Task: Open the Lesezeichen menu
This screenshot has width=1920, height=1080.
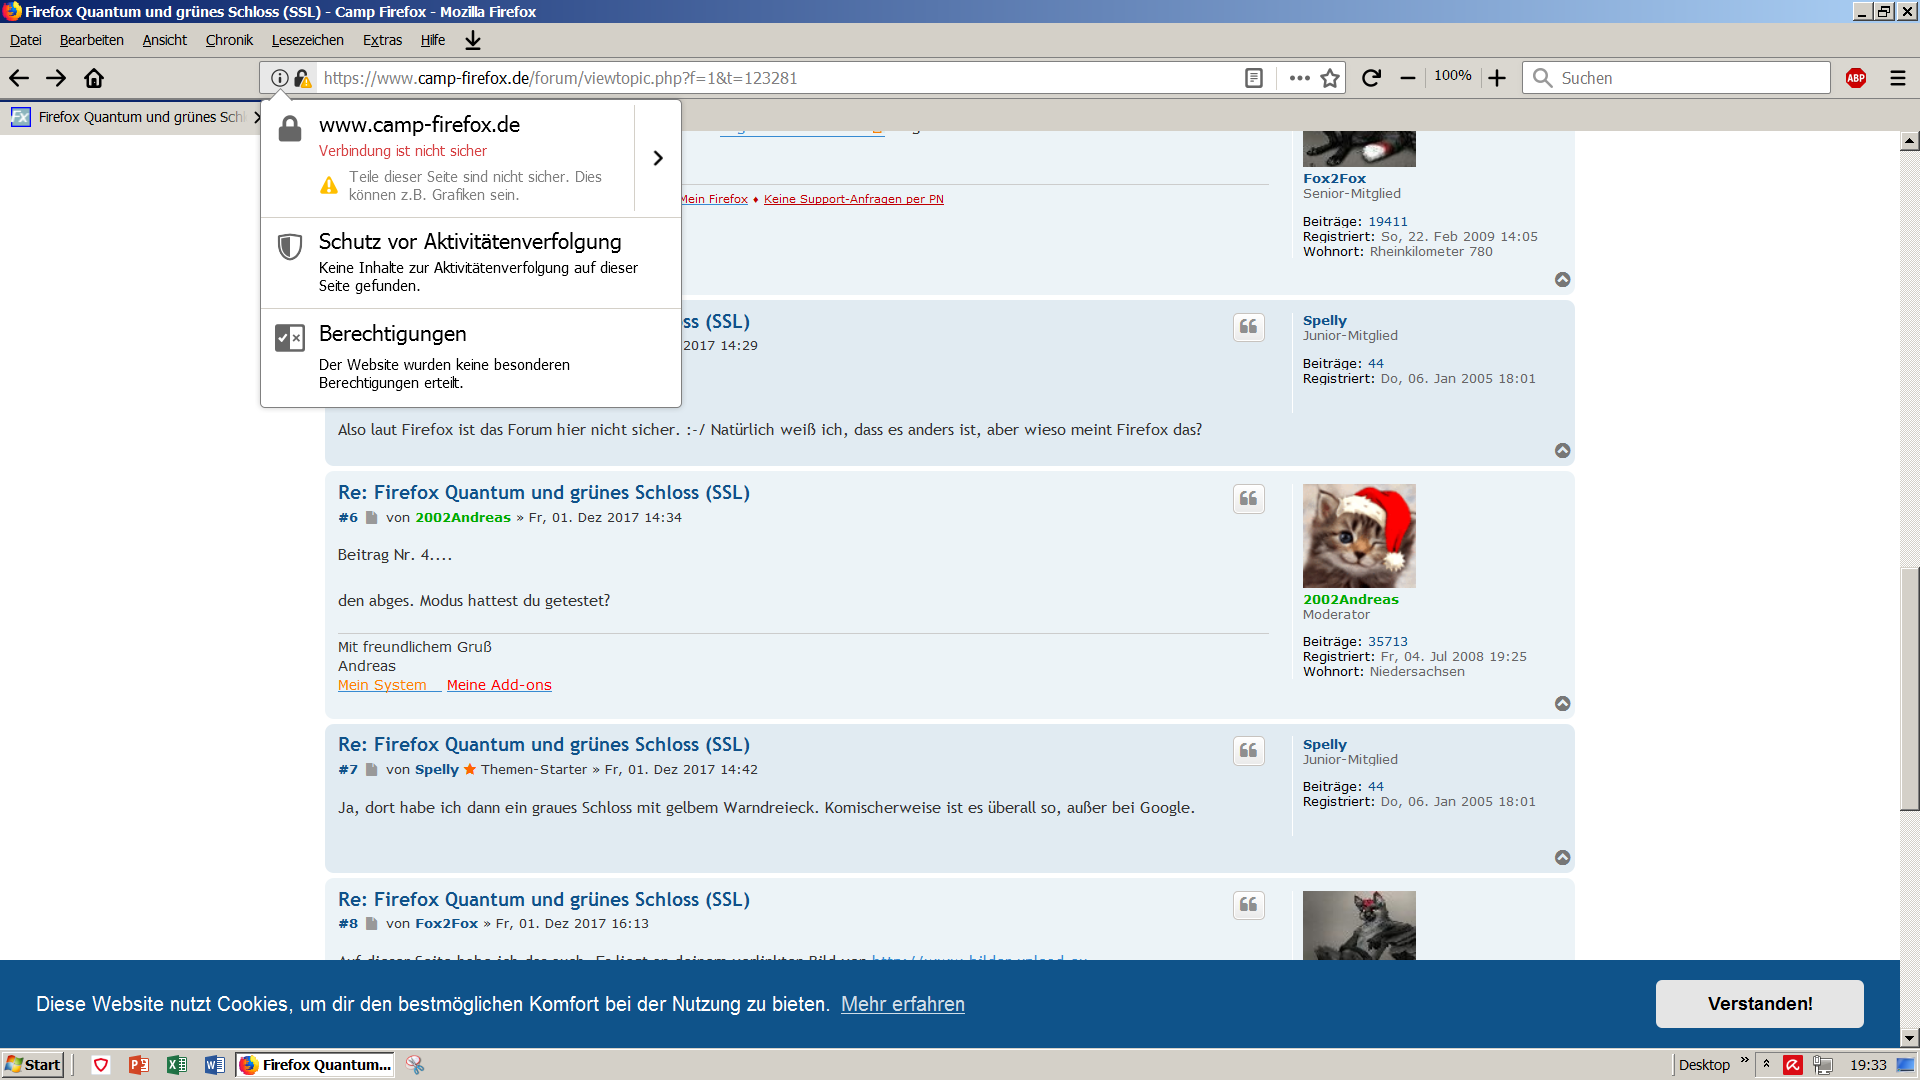Action: [307, 40]
